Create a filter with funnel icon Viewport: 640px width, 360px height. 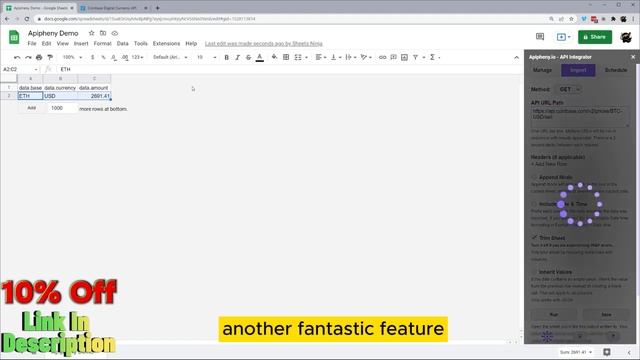(x=416, y=58)
